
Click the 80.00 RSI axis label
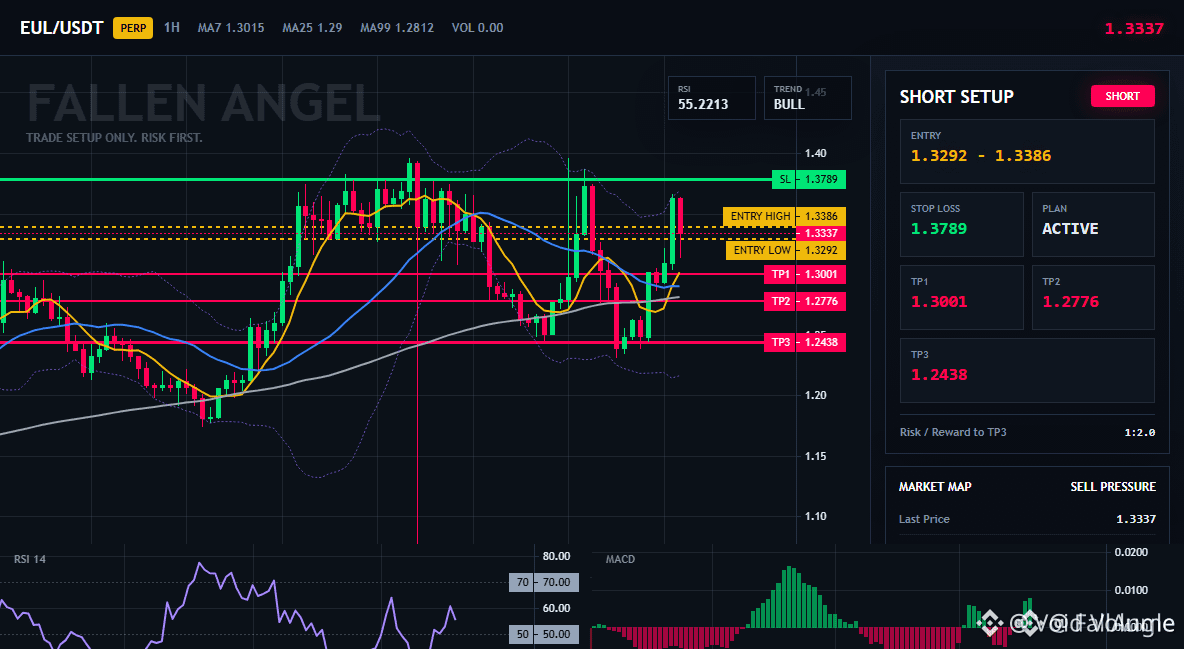coord(557,556)
